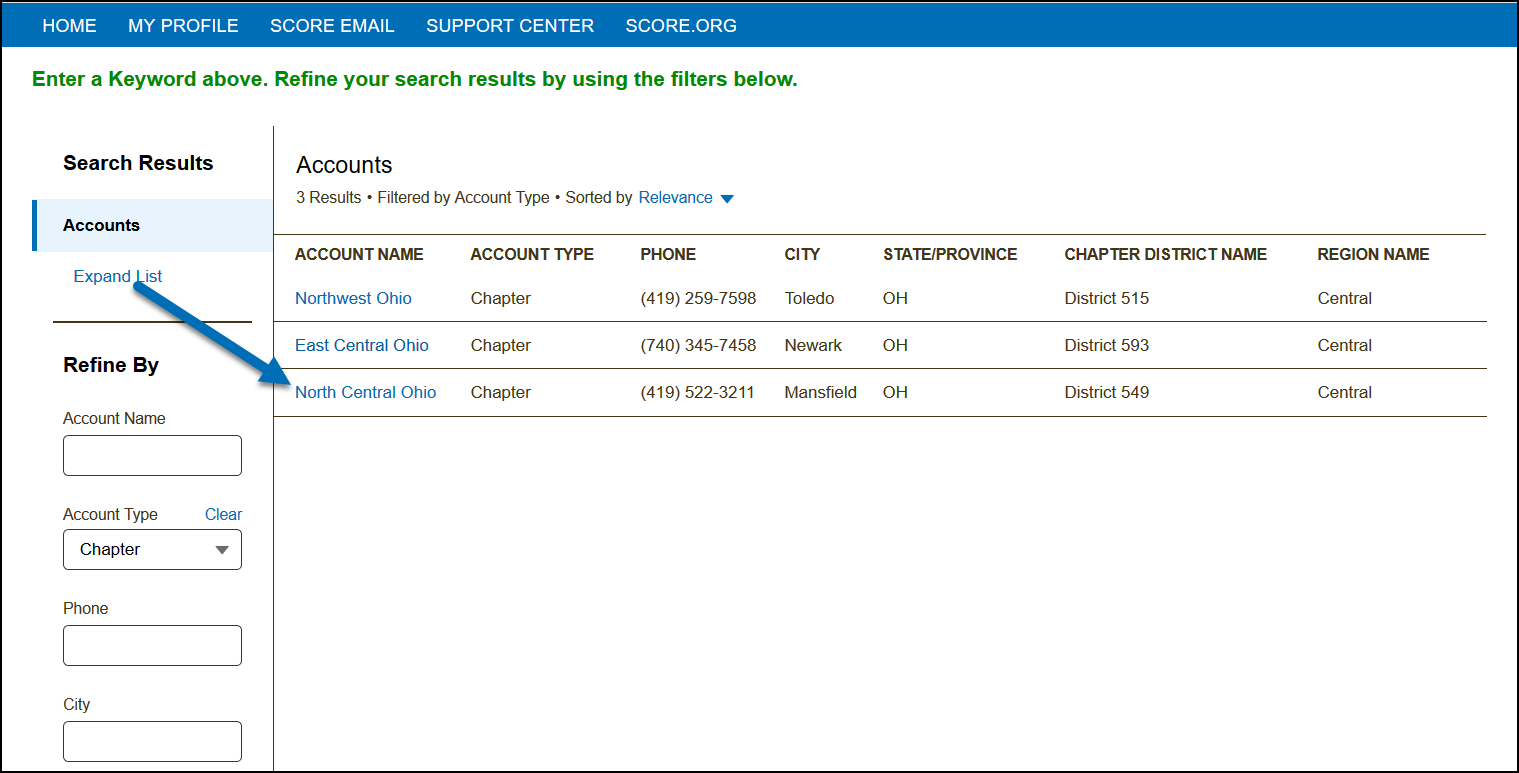Click the STATE/PROVINCE column header
The image size is (1519, 773).
point(950,254)
